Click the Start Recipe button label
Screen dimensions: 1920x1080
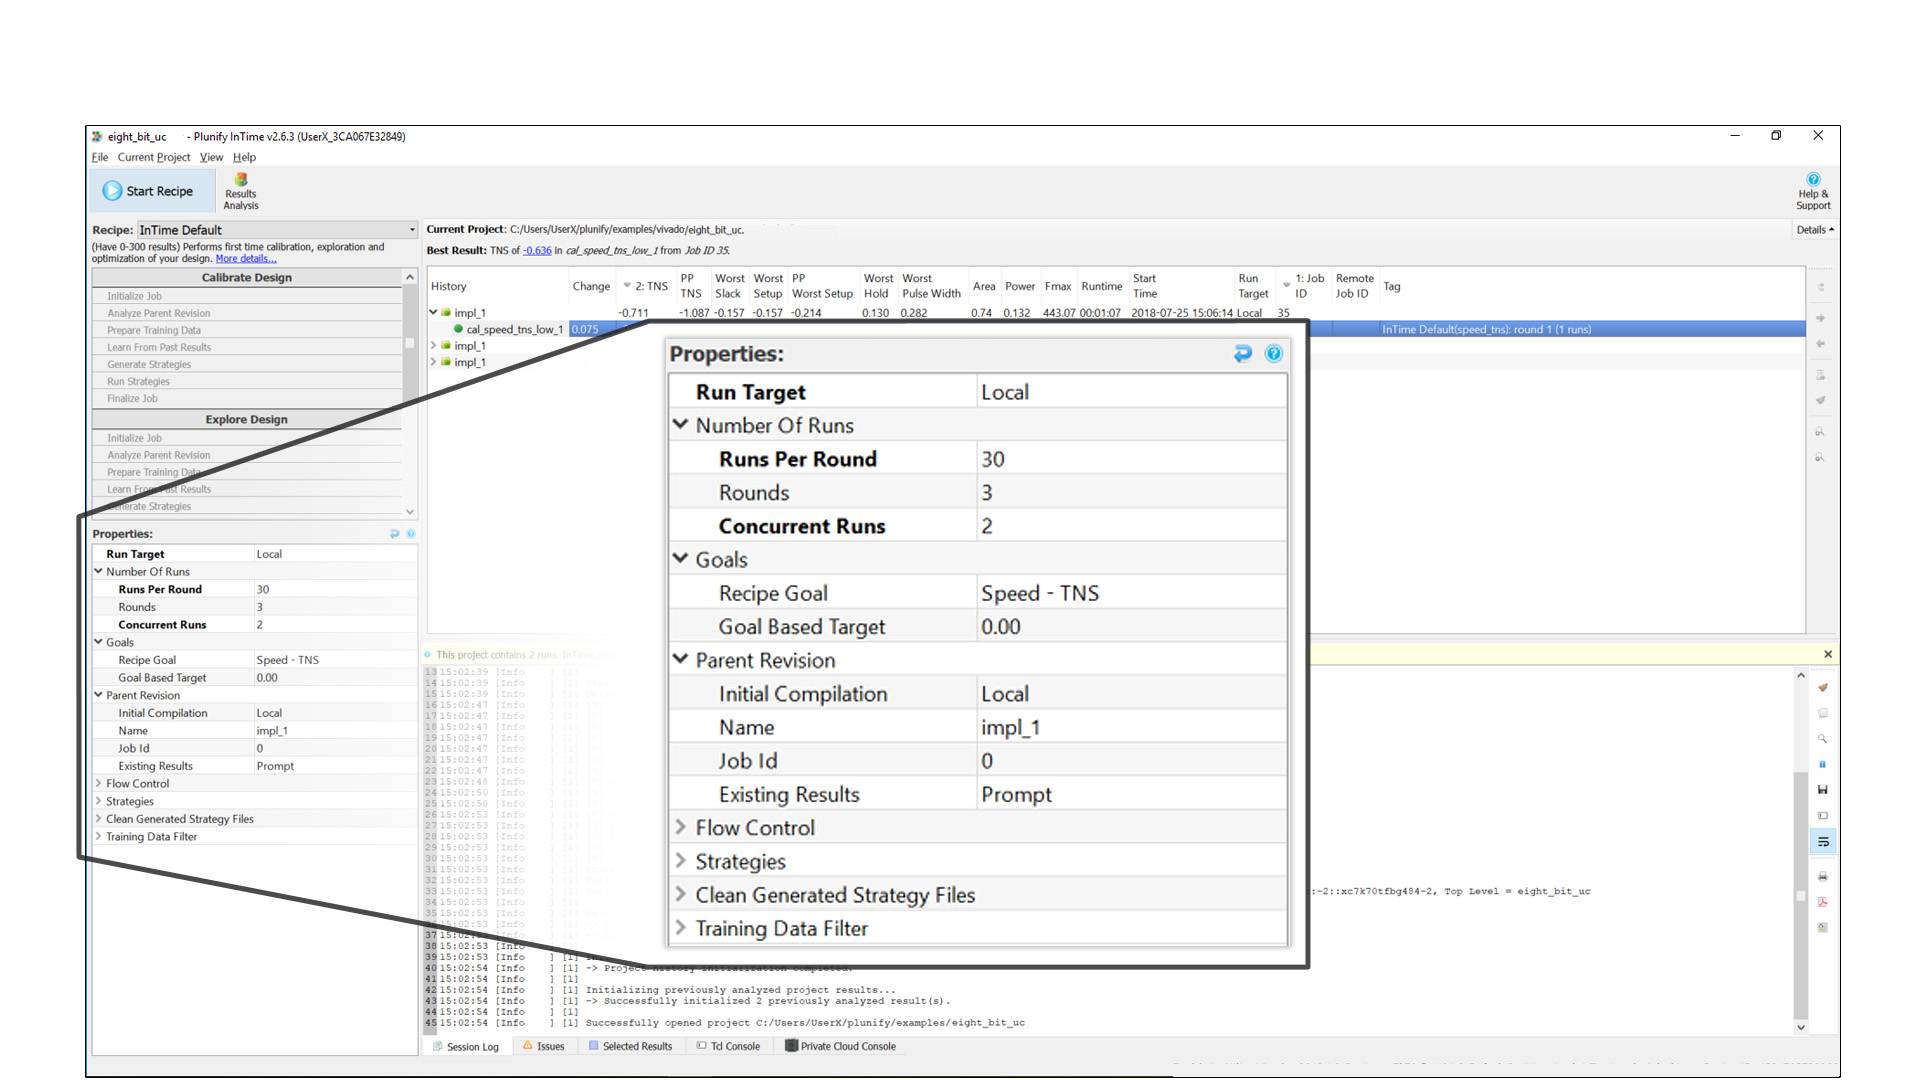pyautogui.click(x=159, y=191)
